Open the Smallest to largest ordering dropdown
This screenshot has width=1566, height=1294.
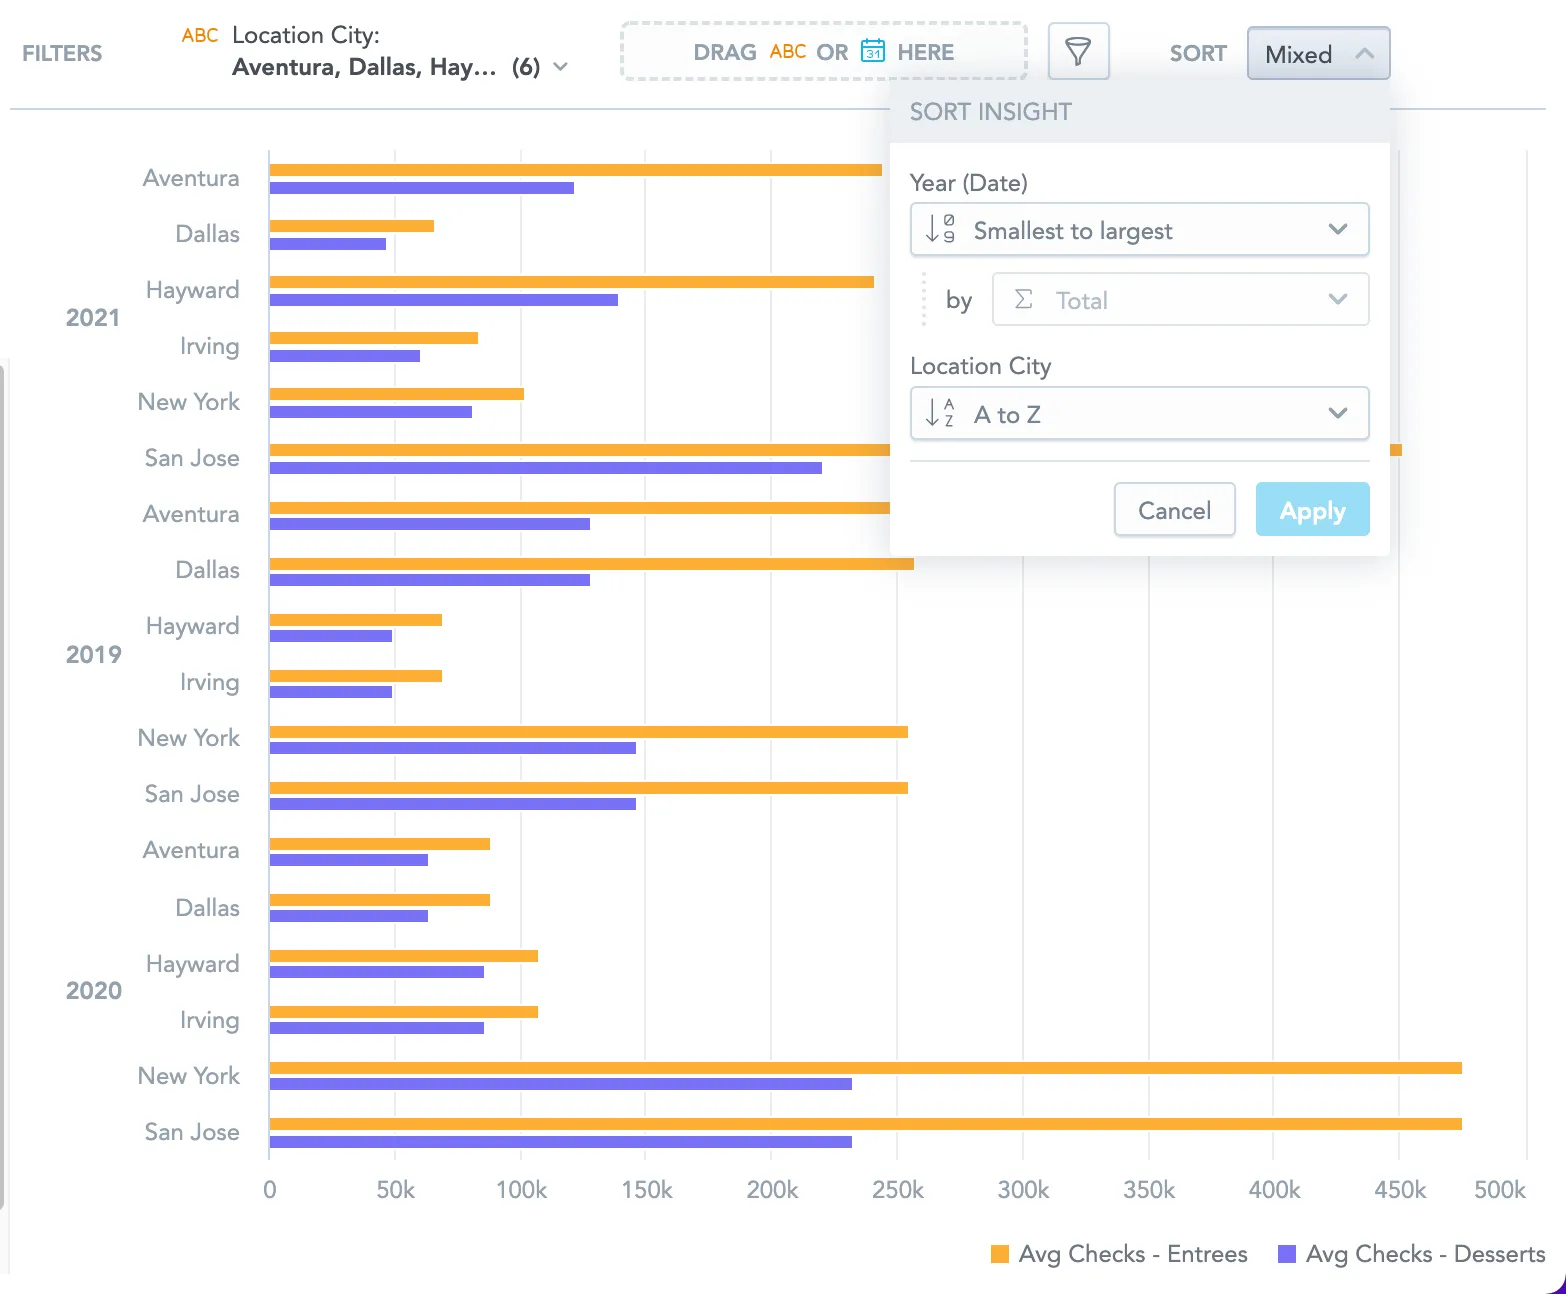pos(1337,229)
